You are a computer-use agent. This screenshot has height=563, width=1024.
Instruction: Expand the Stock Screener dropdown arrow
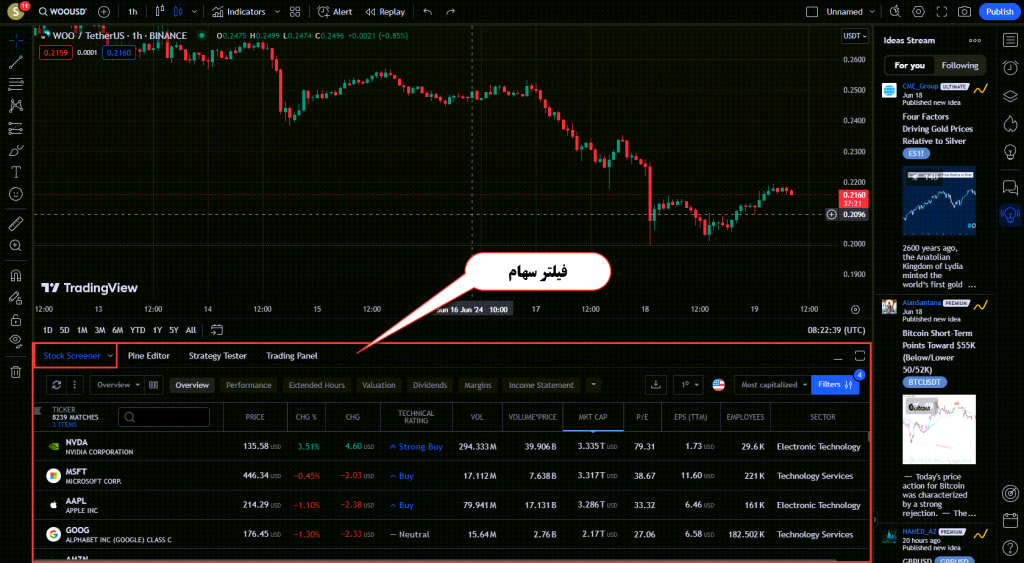point(110,356)
